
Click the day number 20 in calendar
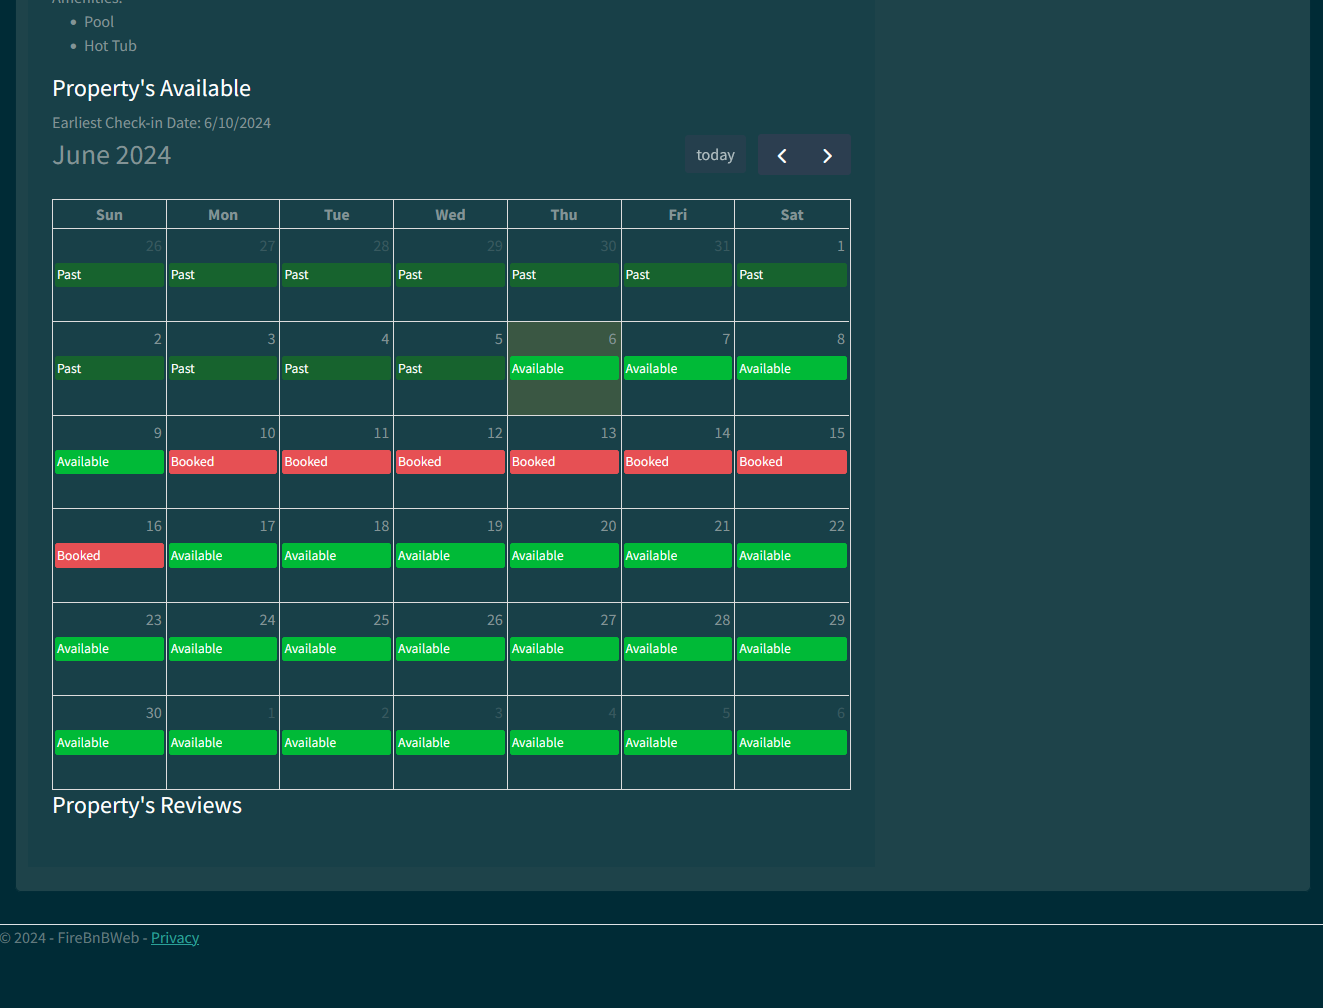(608, 526)
